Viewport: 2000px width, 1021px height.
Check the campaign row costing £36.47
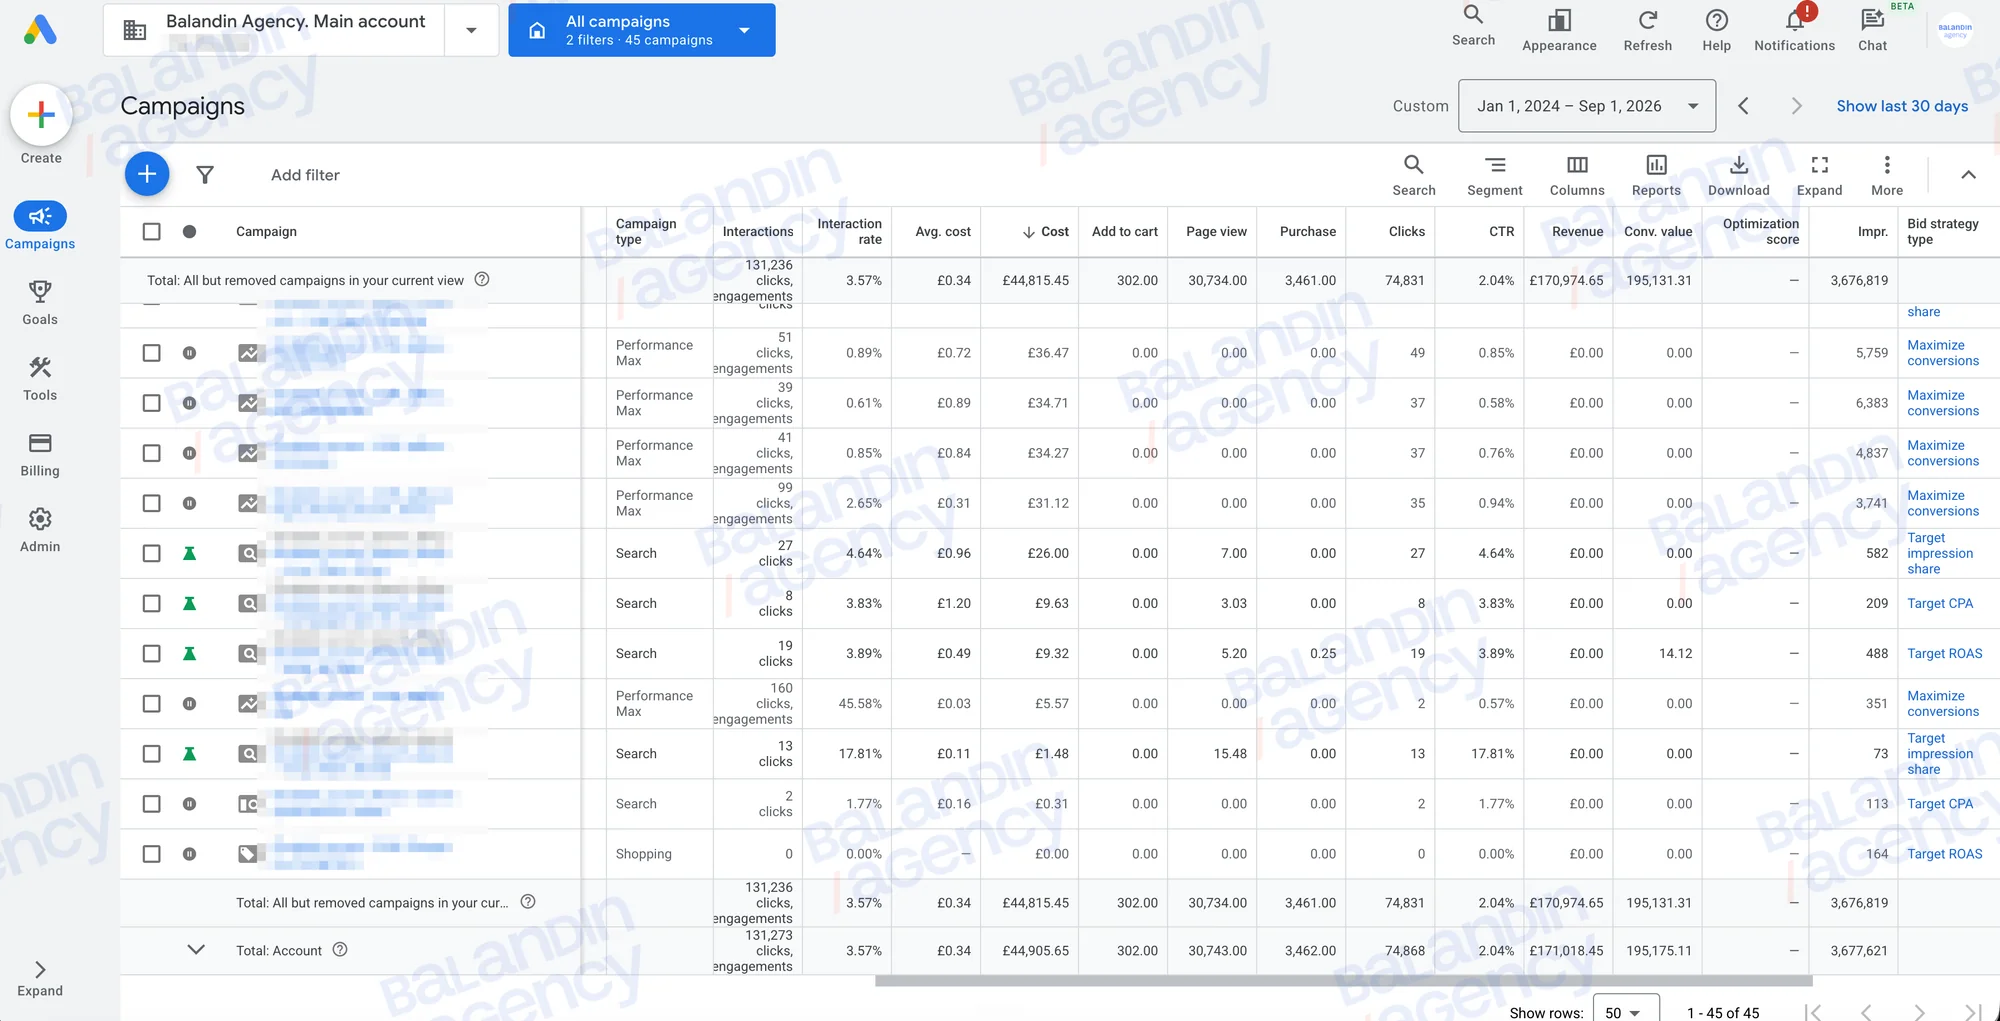151,353
